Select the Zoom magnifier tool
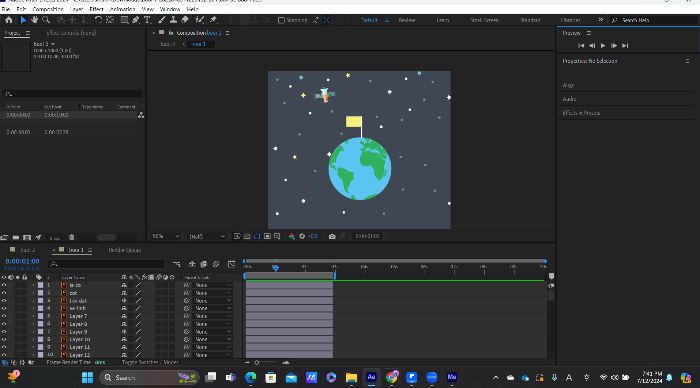700x388 pixels. [46, 20]
